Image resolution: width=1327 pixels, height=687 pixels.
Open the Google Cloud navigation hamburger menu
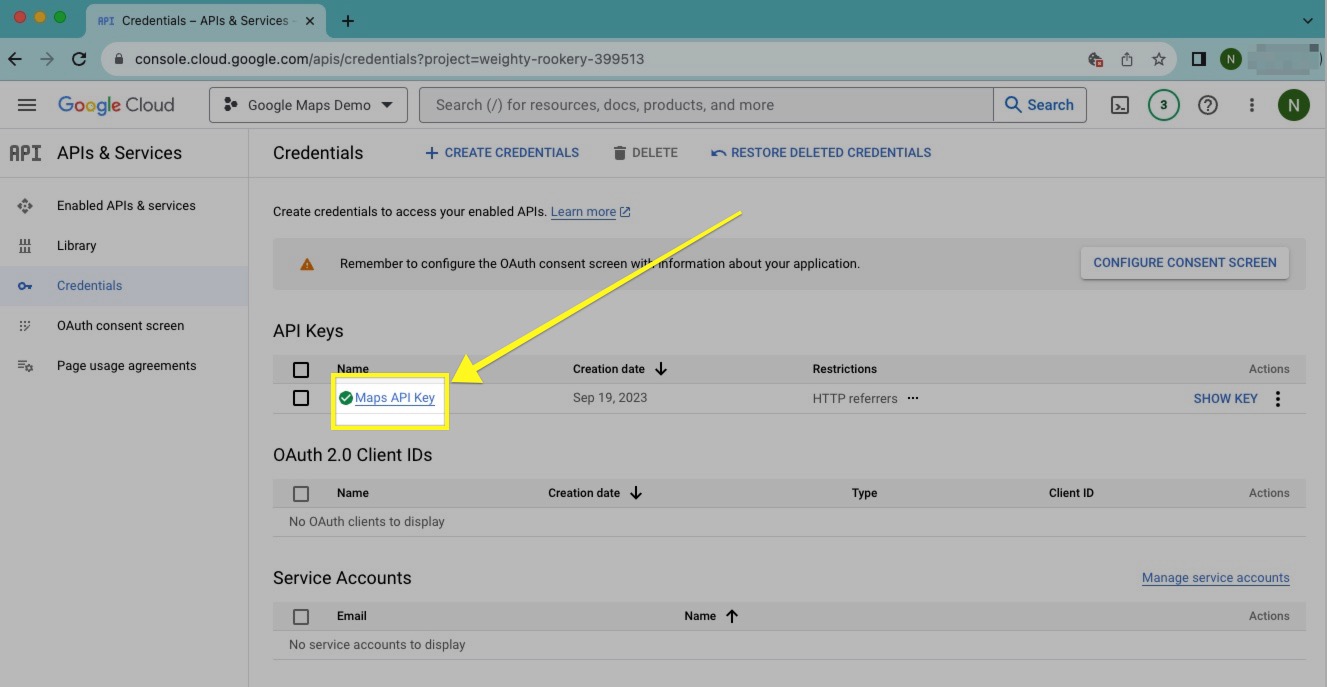[x=27, y=105]
